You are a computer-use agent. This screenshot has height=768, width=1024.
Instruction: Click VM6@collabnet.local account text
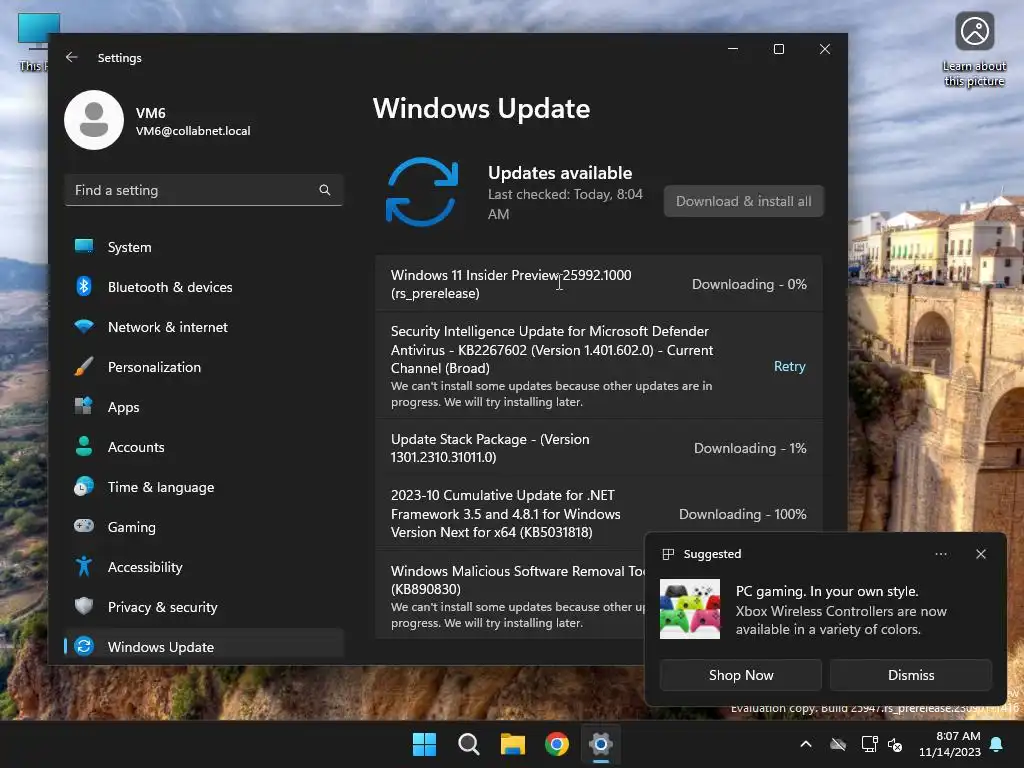tap(193, 131)
